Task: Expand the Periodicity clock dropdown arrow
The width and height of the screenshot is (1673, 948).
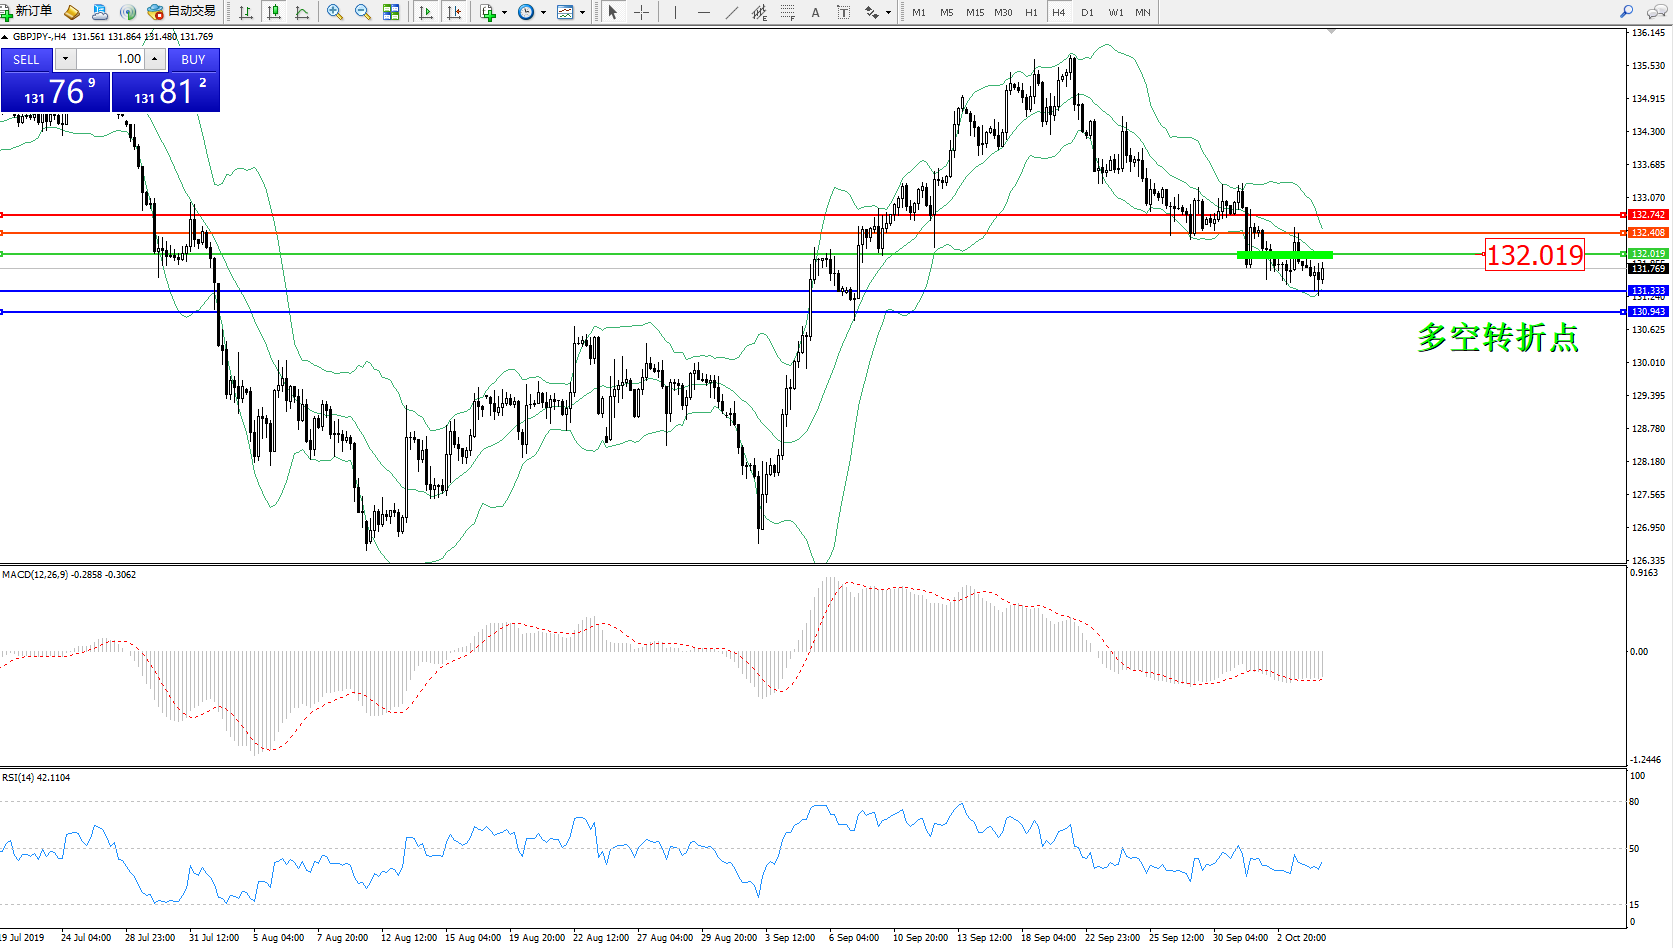Action: (543, 13)
